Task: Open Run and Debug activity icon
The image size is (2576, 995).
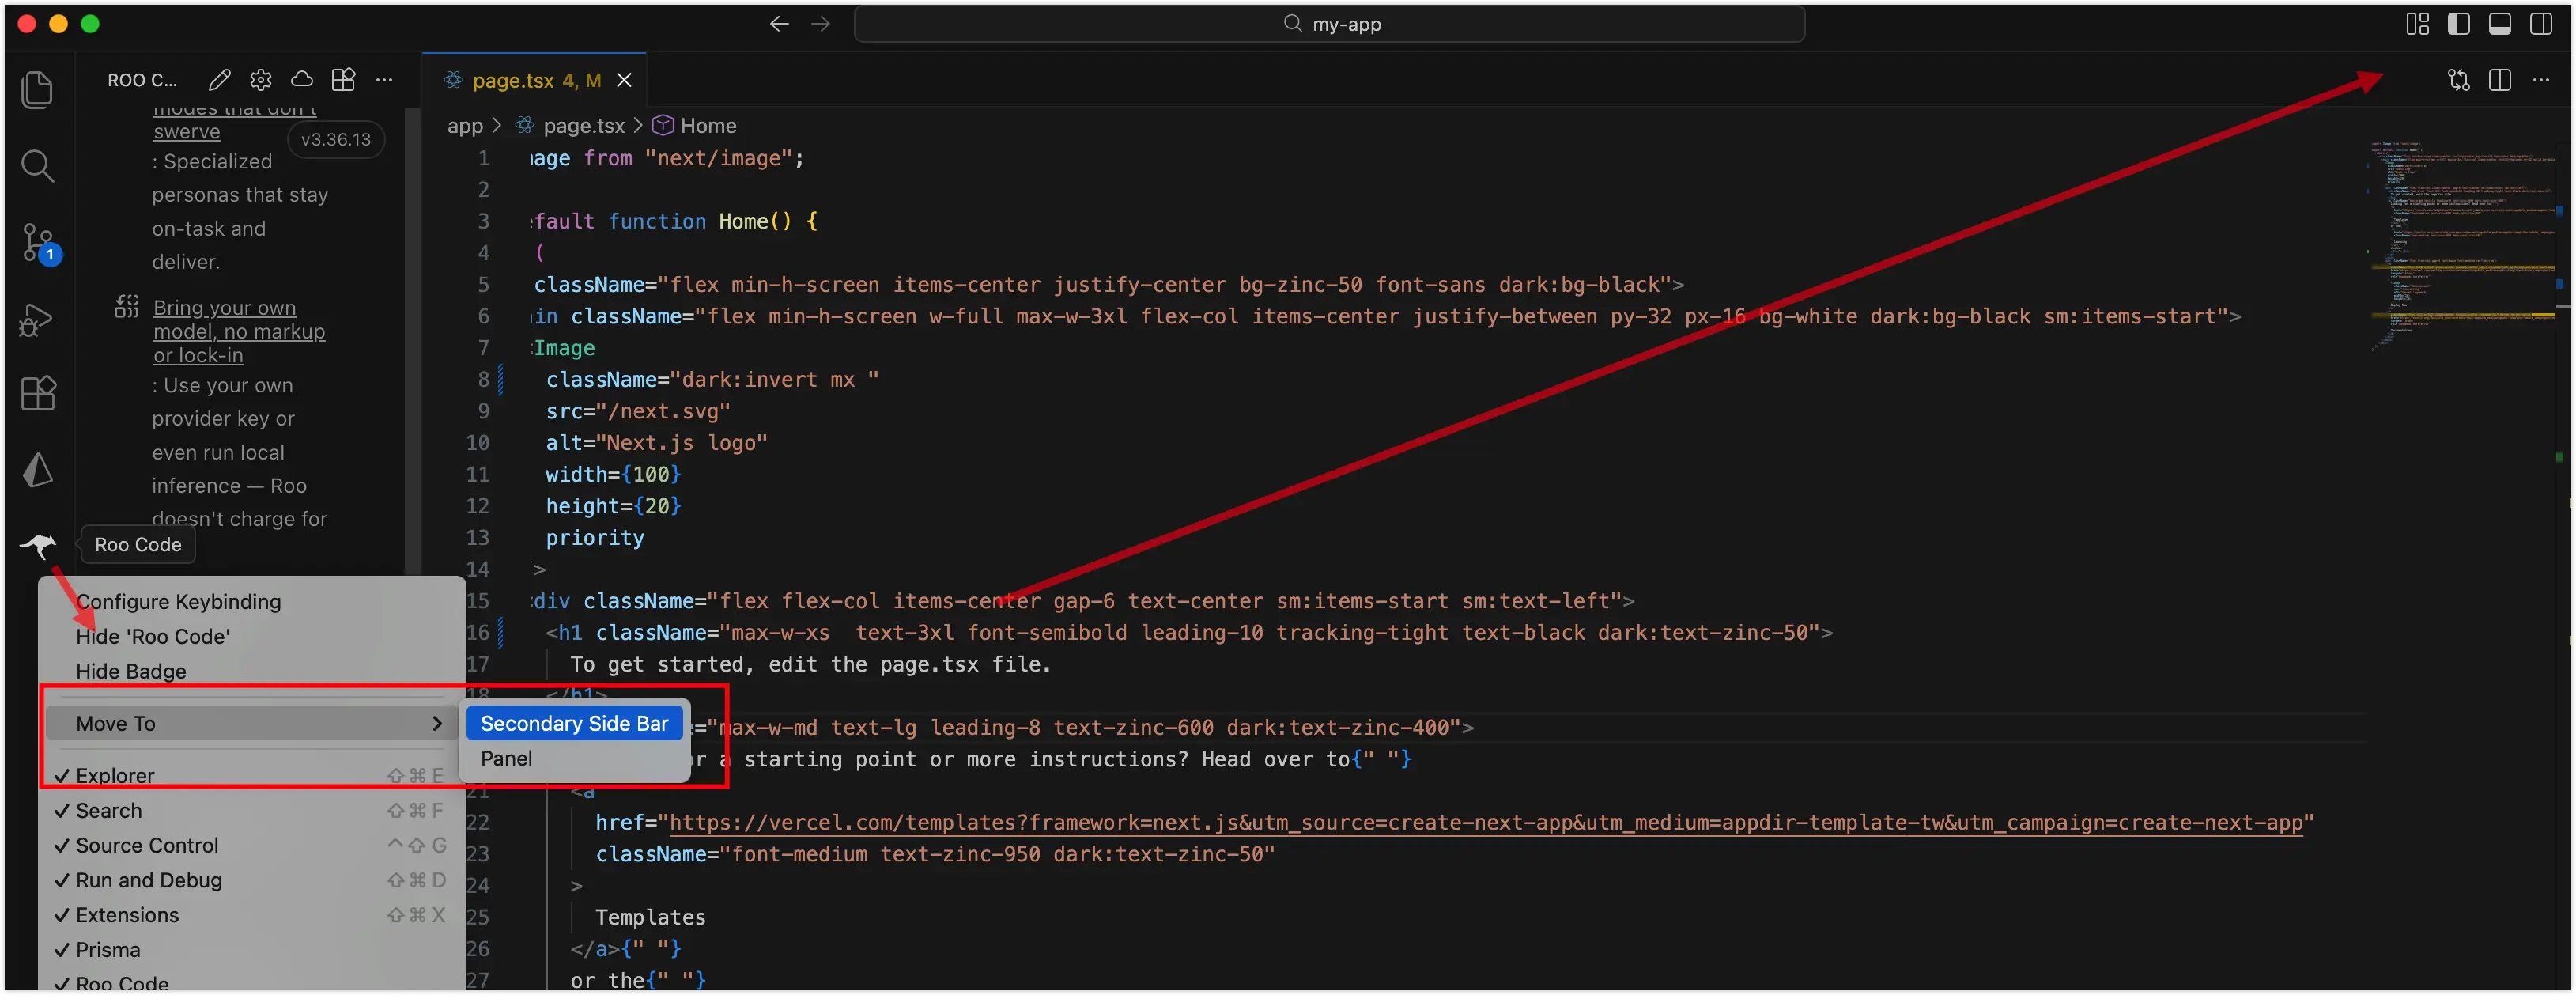Action: 37,319
